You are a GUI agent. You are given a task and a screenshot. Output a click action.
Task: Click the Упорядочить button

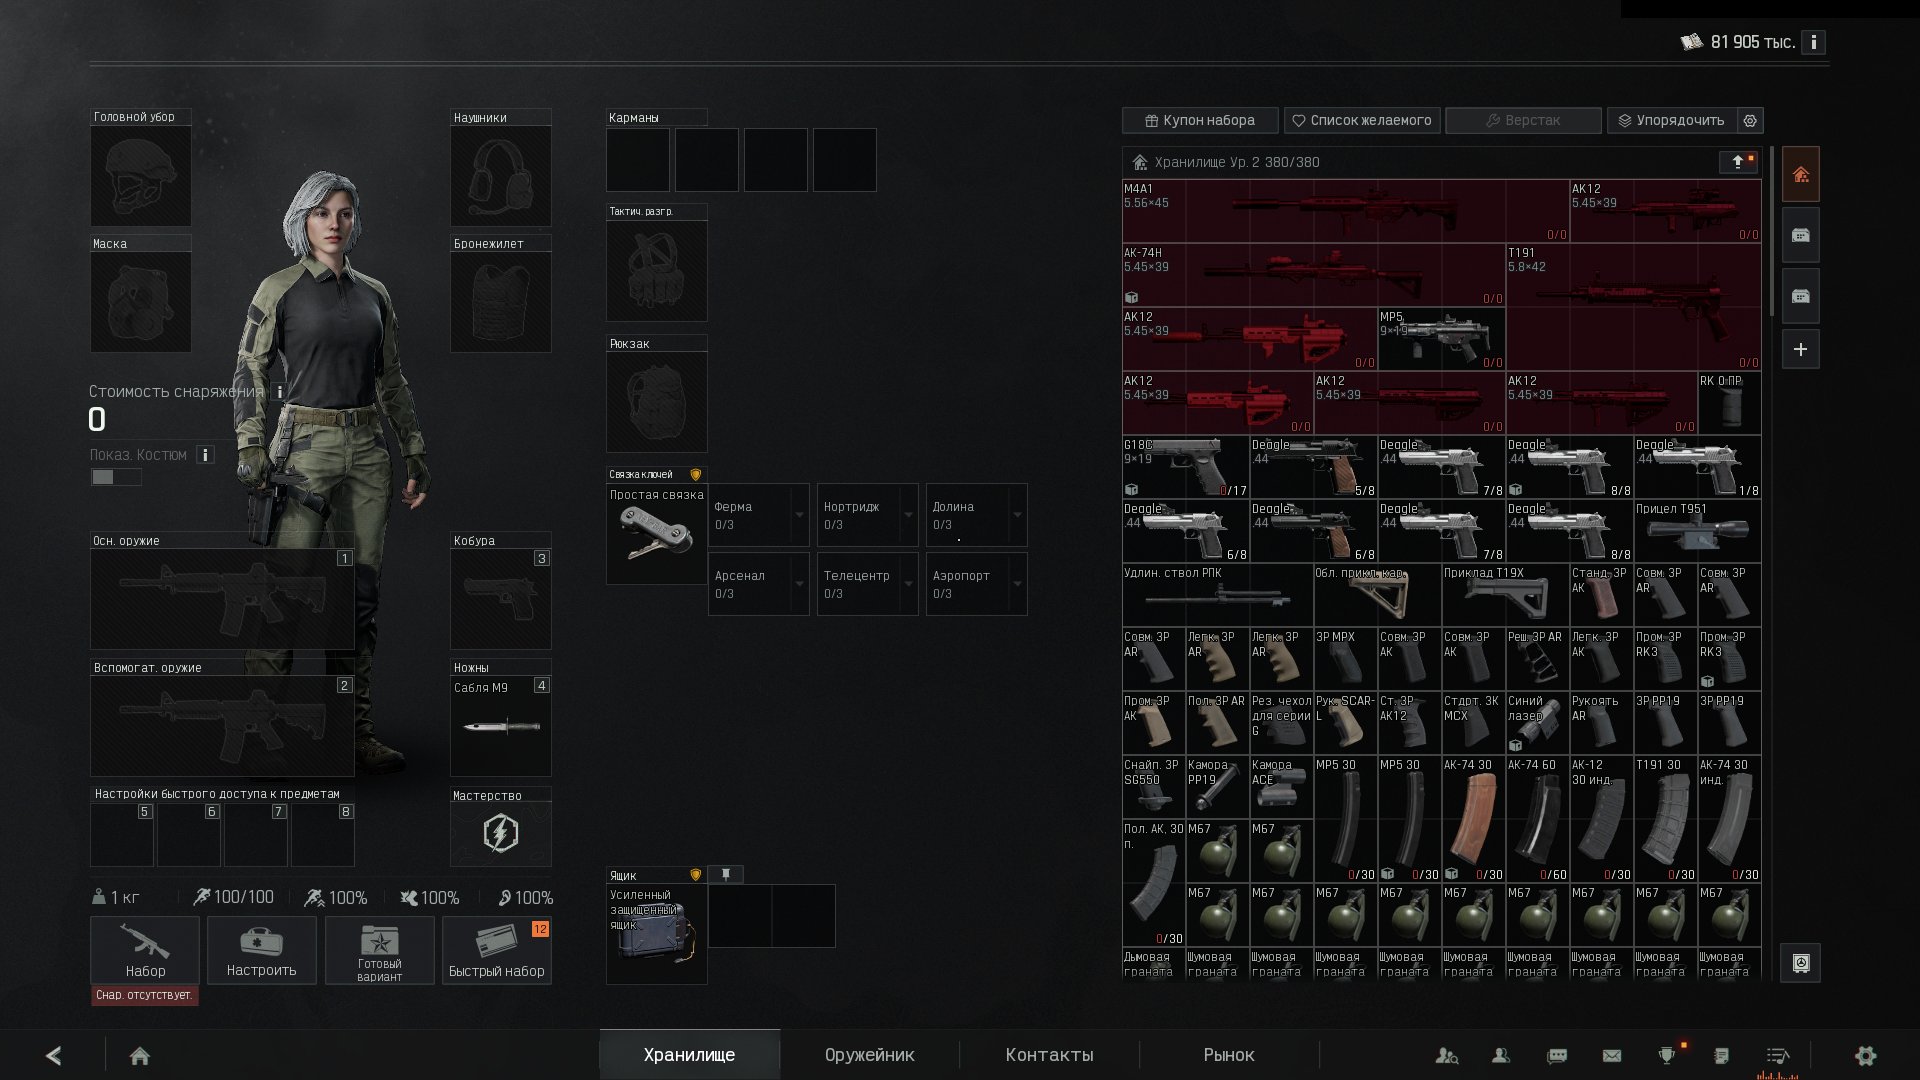[1671, 120]
